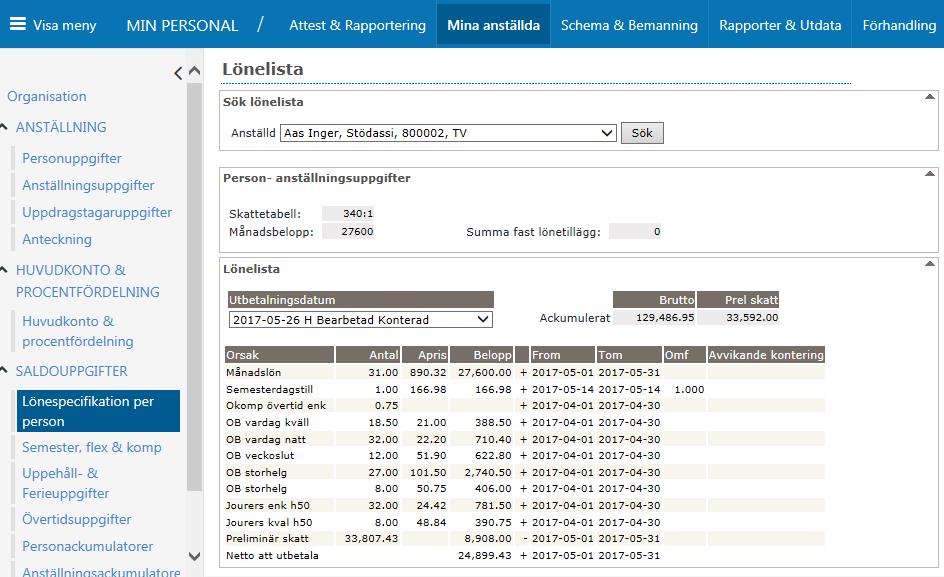Open the Förhandling tab
944x577 pixels.
point(899,25)
